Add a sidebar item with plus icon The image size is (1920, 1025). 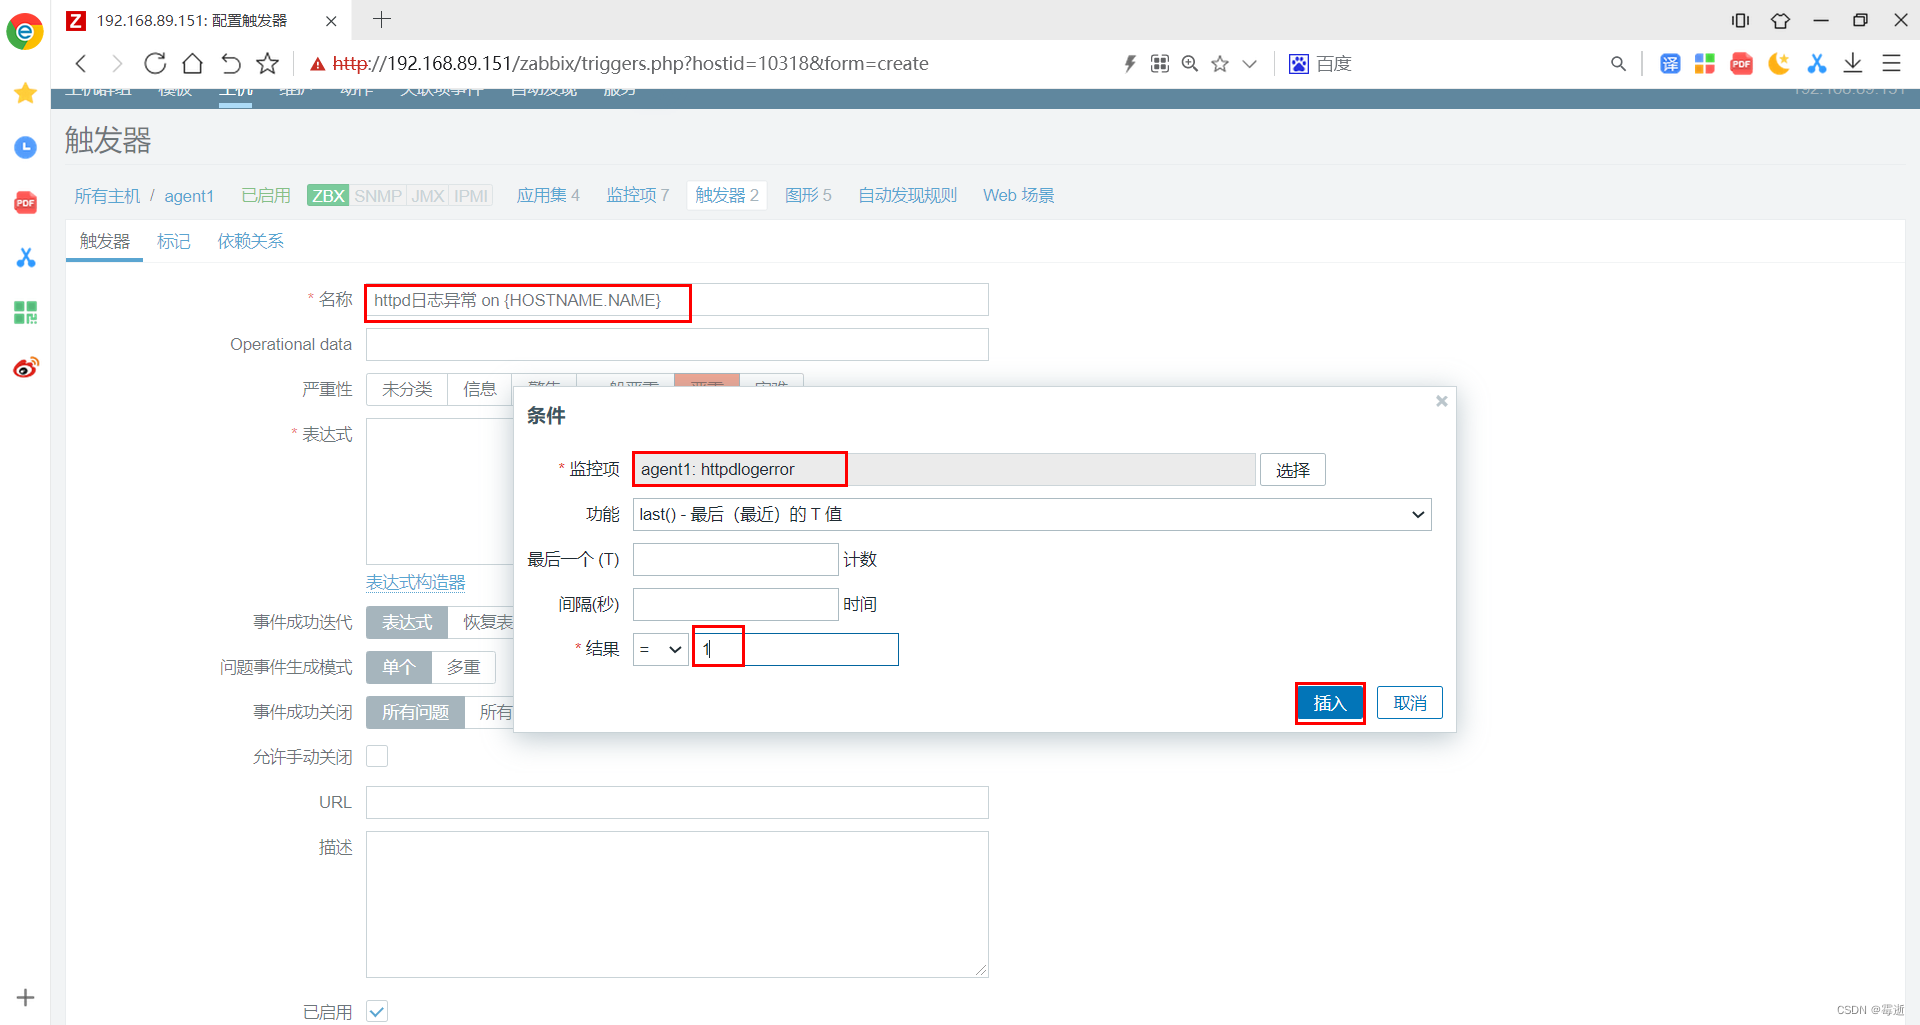coord(26,997)
